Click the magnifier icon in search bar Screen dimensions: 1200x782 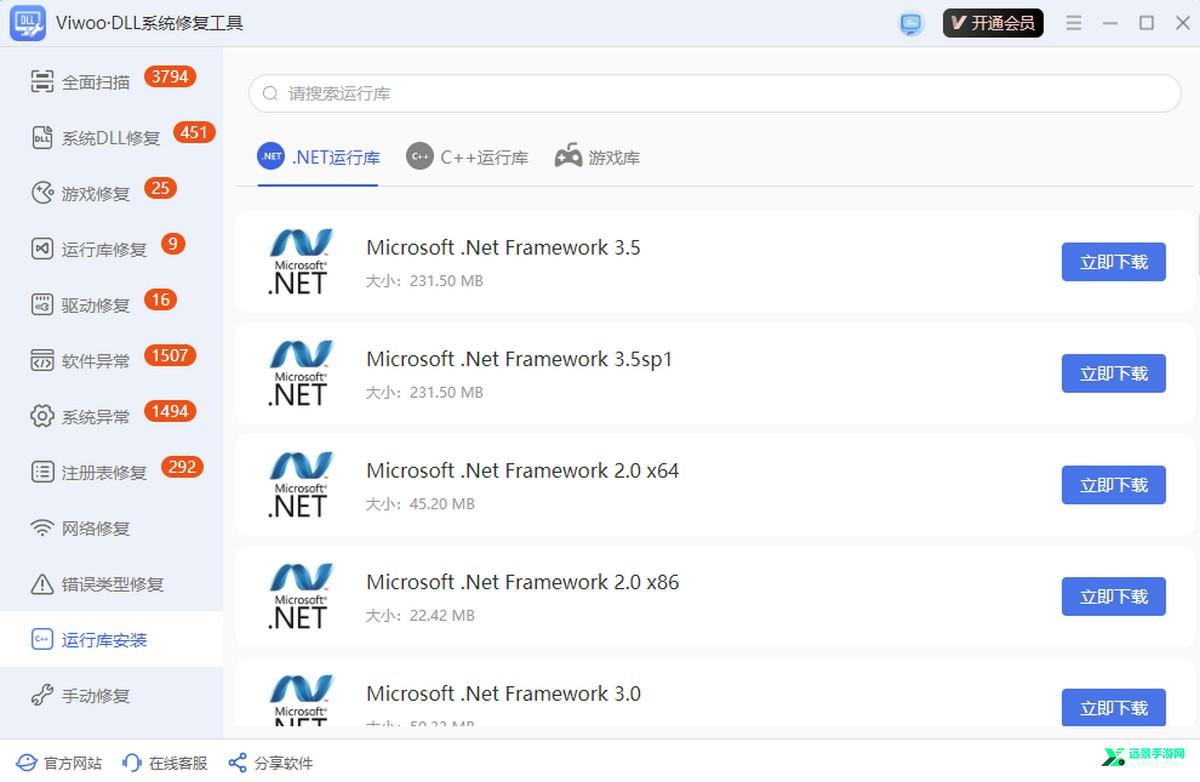[270, 93]
